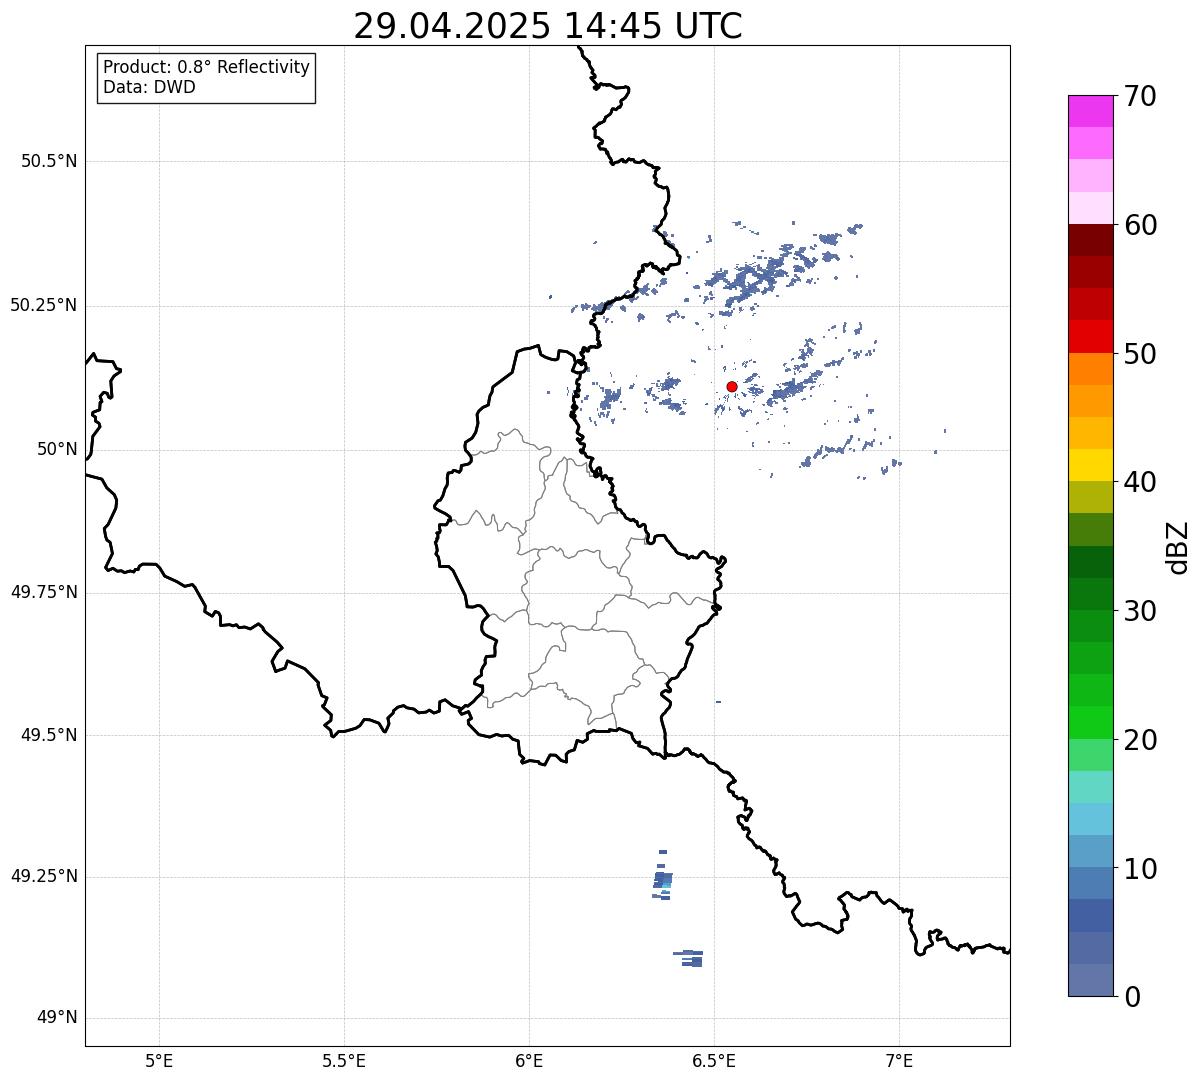Click the yellow swatch above 40
This screenshot has width=1202, height=1081.
1091,465
